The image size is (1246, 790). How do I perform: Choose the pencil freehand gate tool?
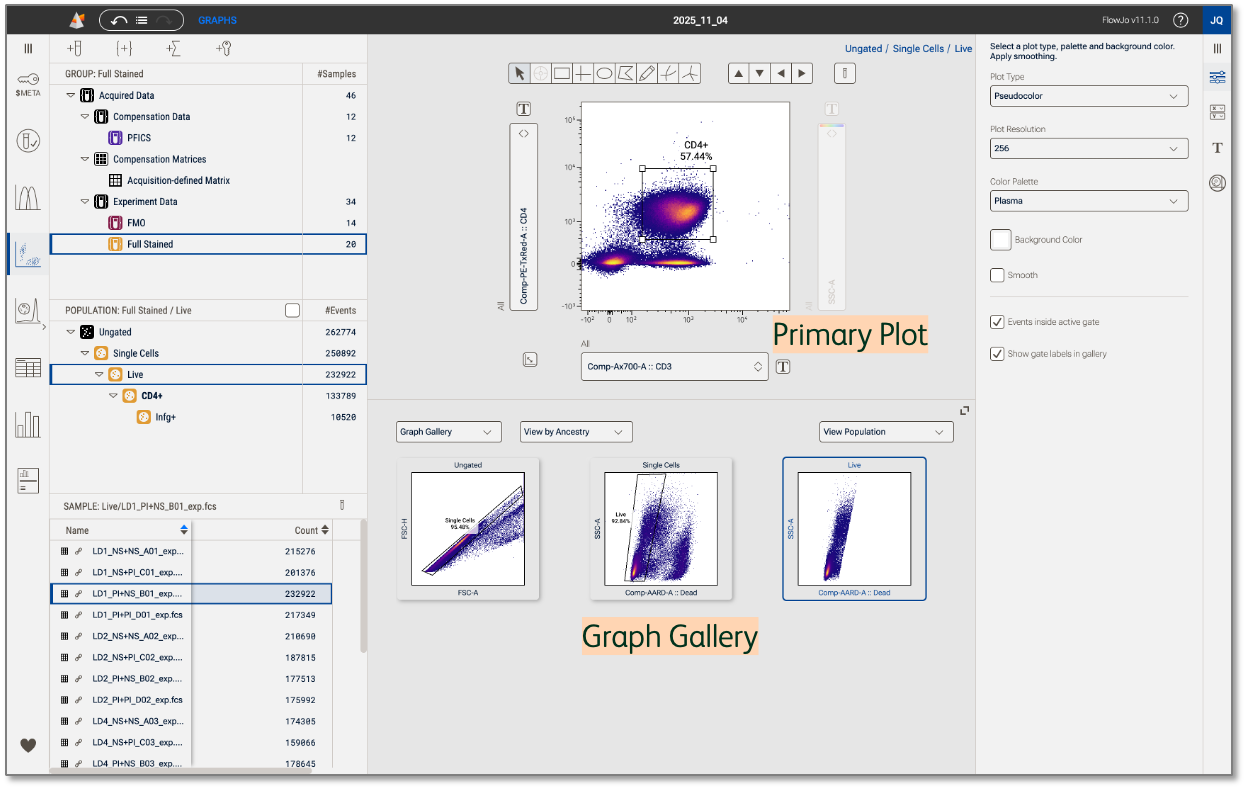click(647, 73)
